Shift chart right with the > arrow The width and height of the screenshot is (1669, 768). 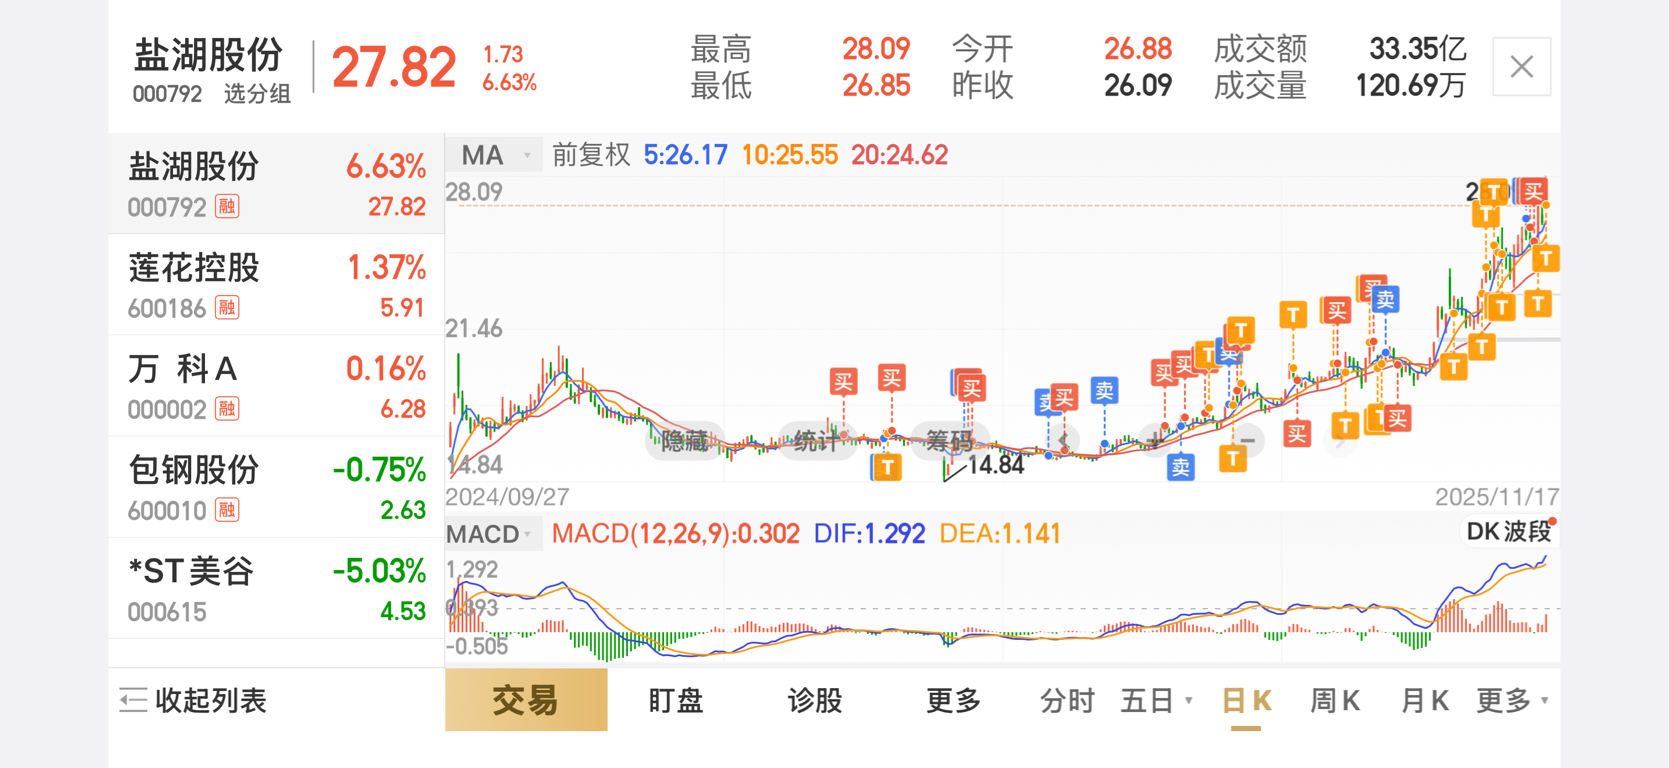1339,440
